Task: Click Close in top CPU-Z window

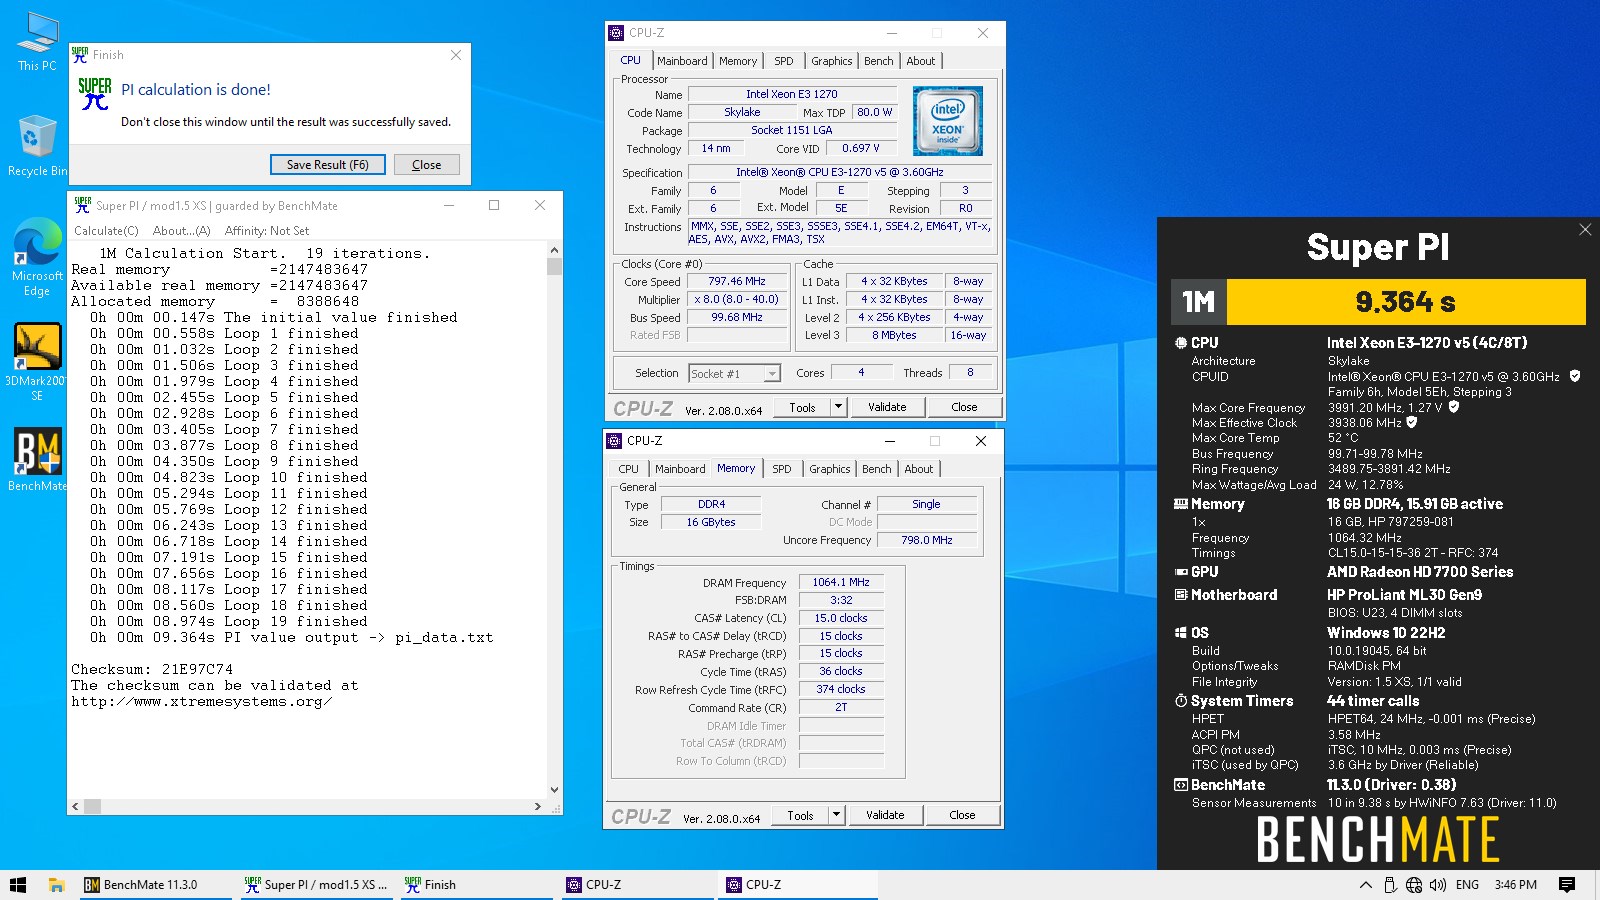Action: click(x=964, y=407)
